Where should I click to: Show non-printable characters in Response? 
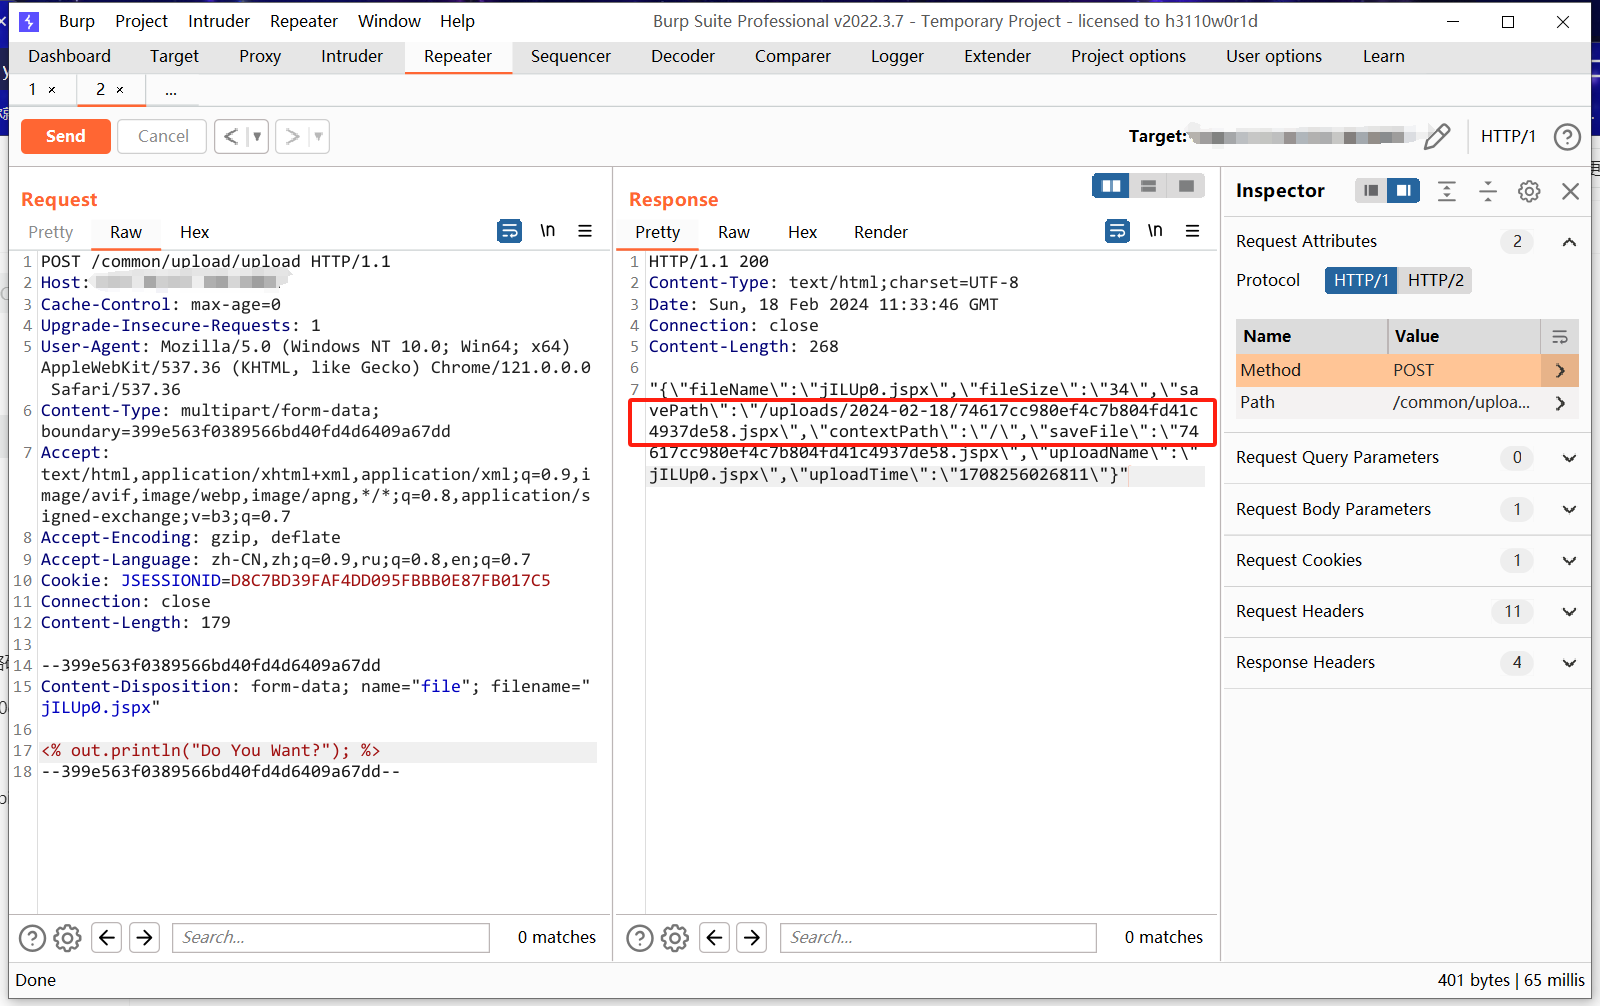pyautogui.click(x=1155, y=231)
